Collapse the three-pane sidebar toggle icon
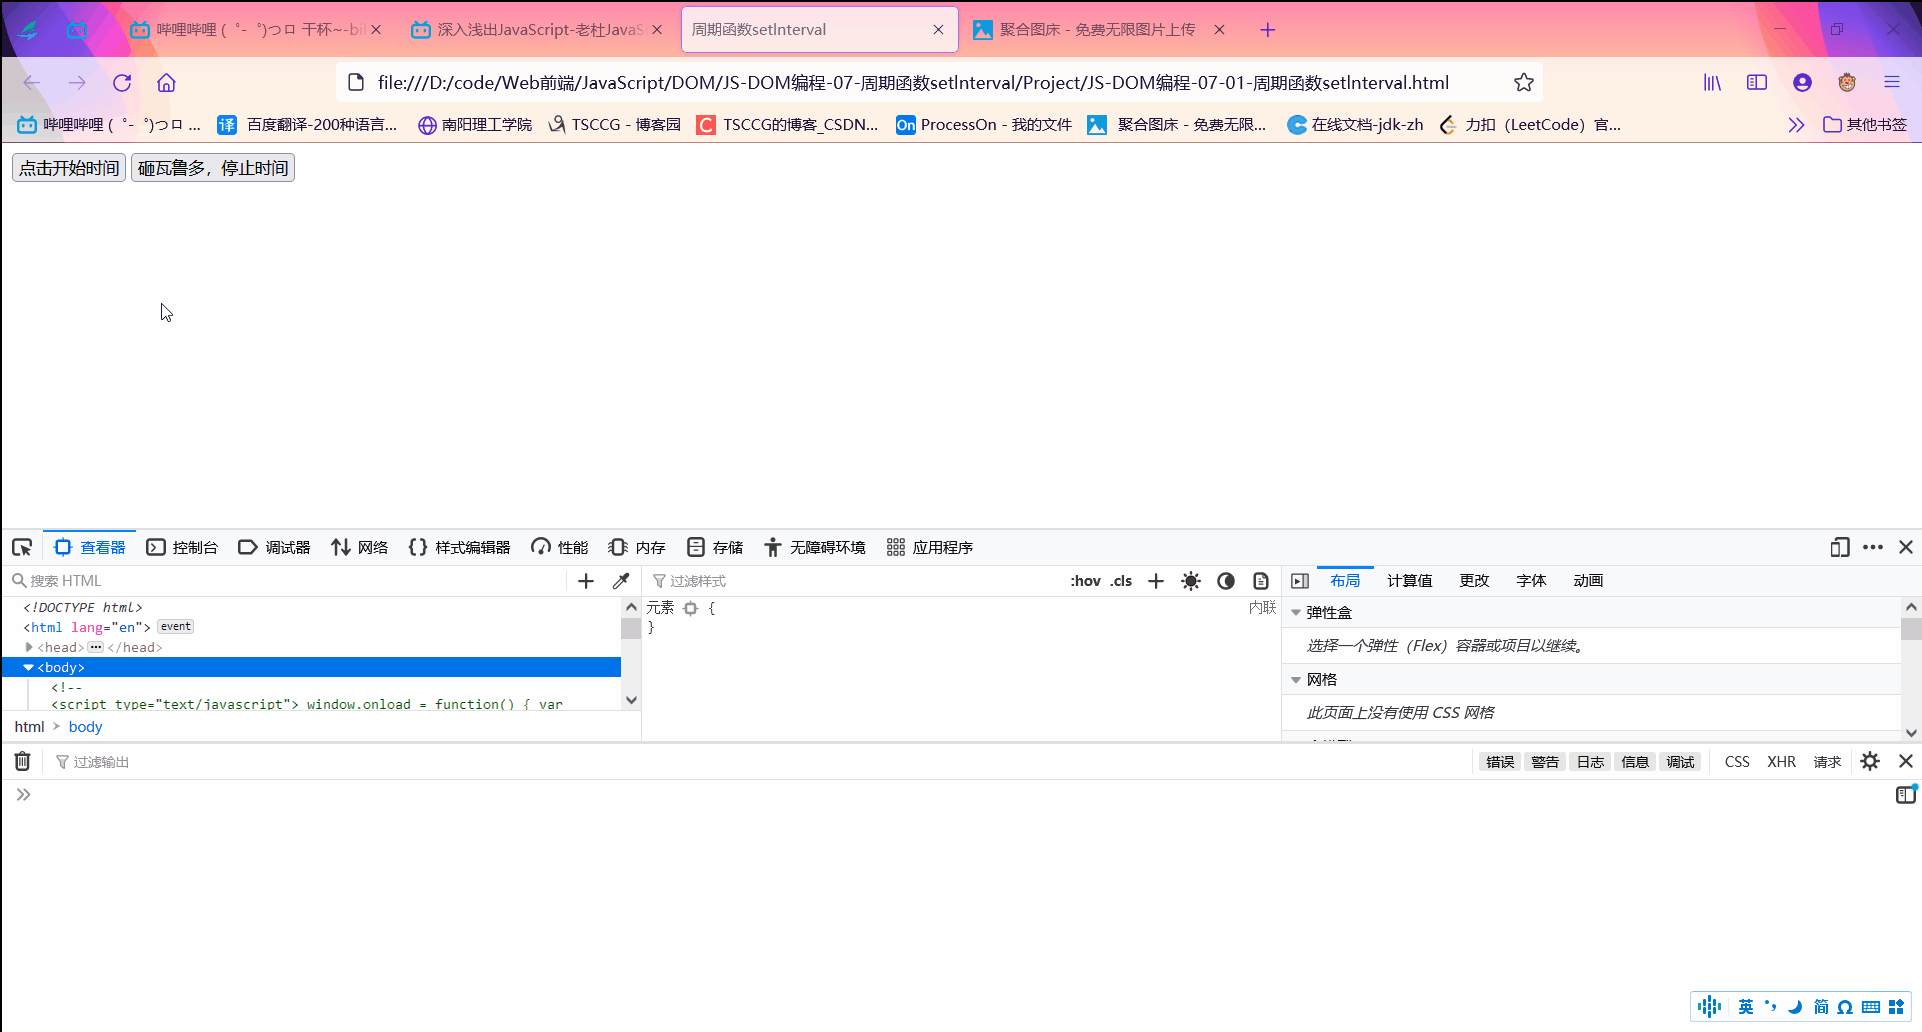 point(1300,581)
